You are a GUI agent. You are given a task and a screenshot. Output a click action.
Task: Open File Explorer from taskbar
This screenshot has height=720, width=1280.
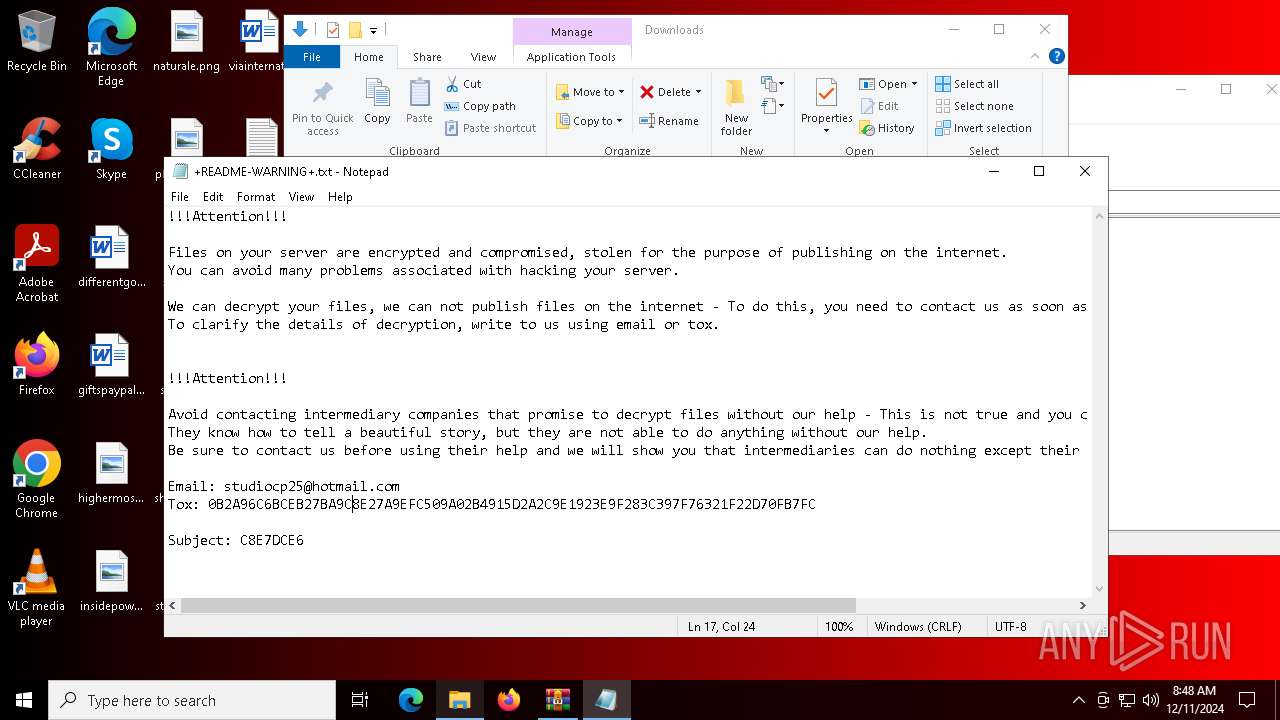click(459, 700)
